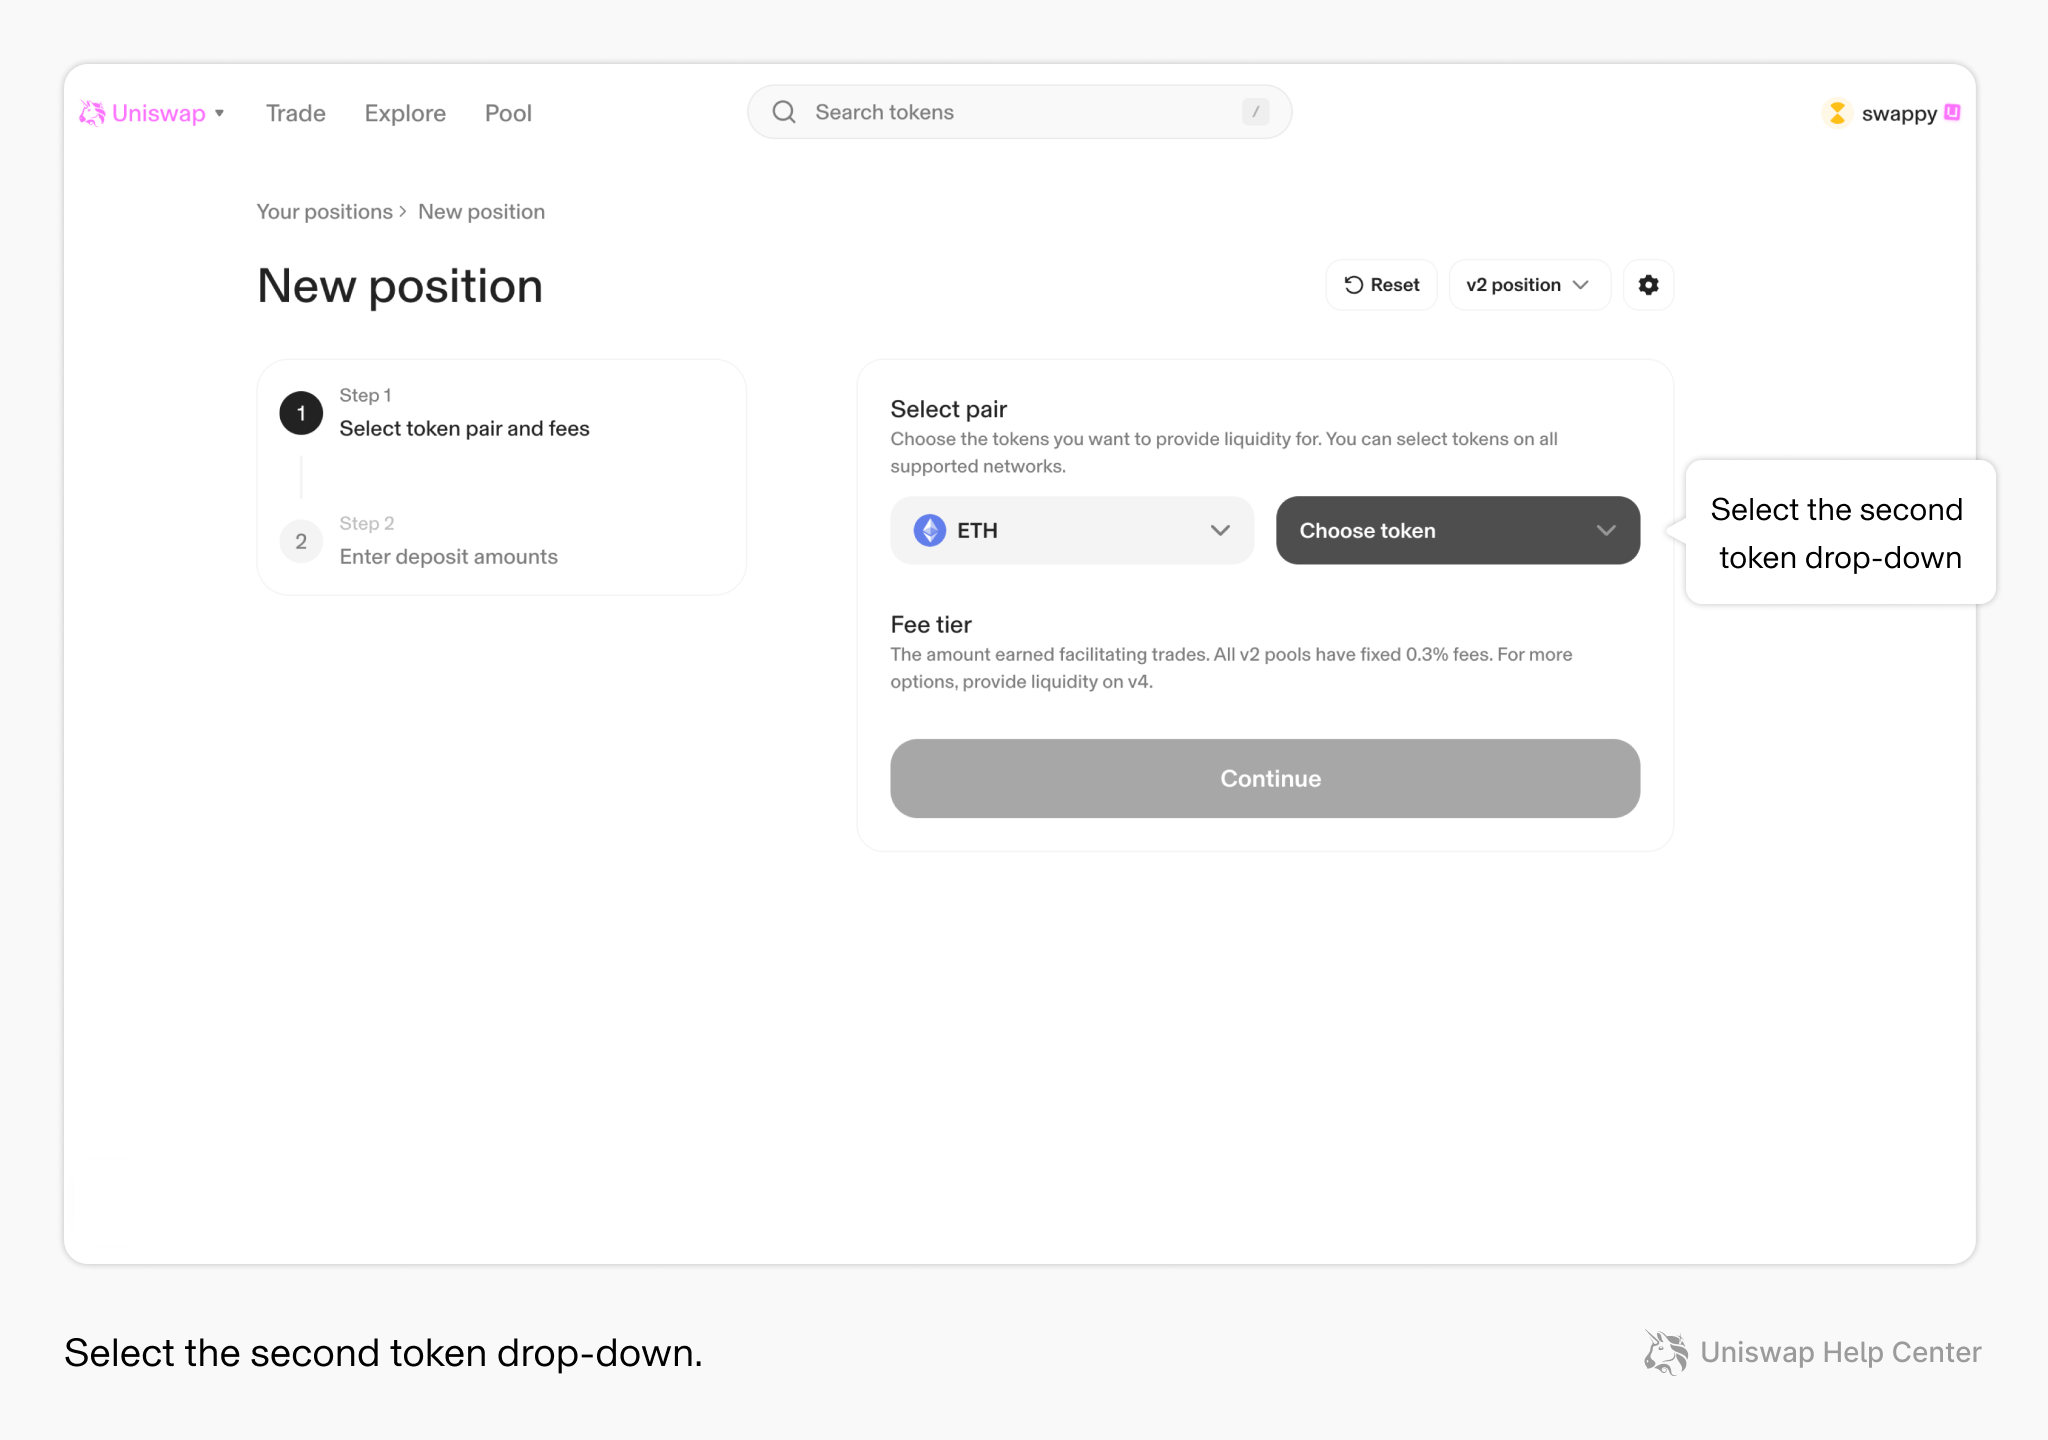Click the Step 1 number circle
Viewport: 2048px width, 1440px height.
(301, 413)
